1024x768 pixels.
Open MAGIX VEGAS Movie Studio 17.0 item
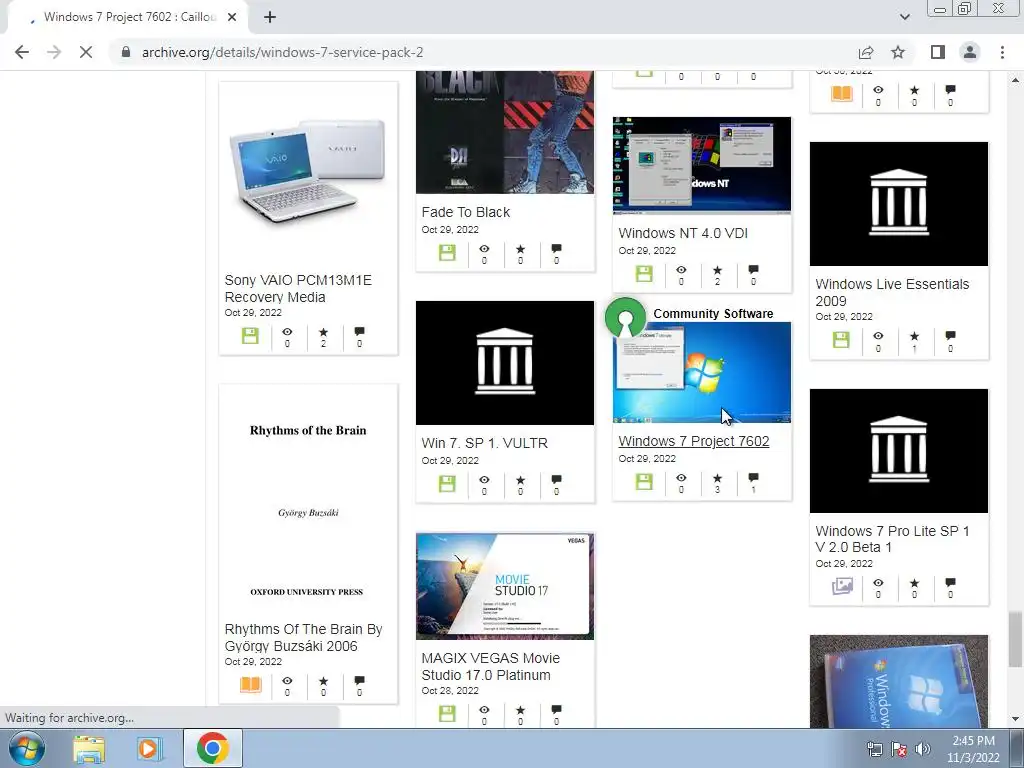[x=490, y=666]
